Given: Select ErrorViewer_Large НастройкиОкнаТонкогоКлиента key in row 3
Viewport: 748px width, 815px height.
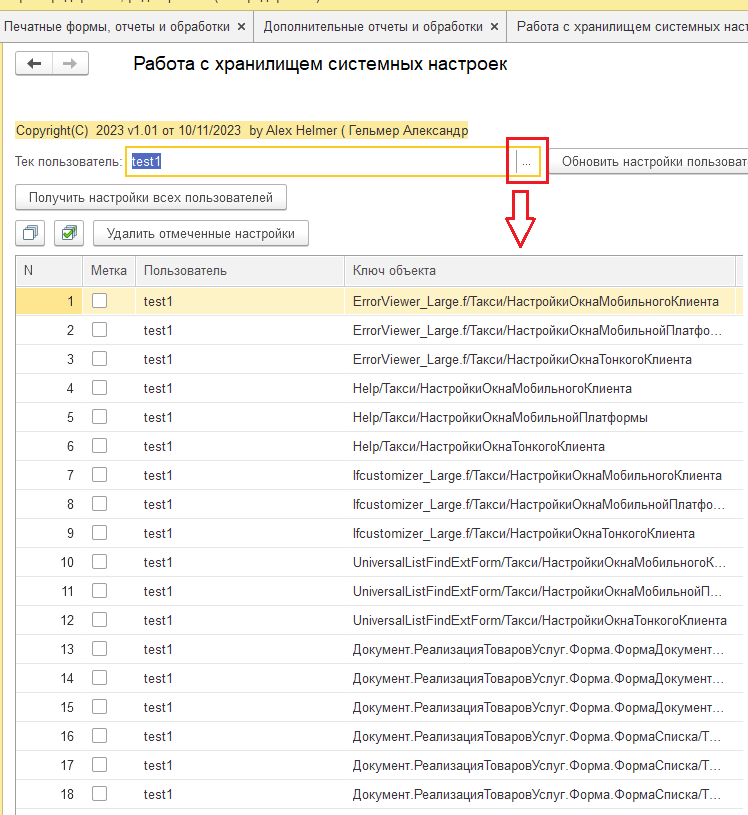Looking at the screenshot, I should coord(540,360).
